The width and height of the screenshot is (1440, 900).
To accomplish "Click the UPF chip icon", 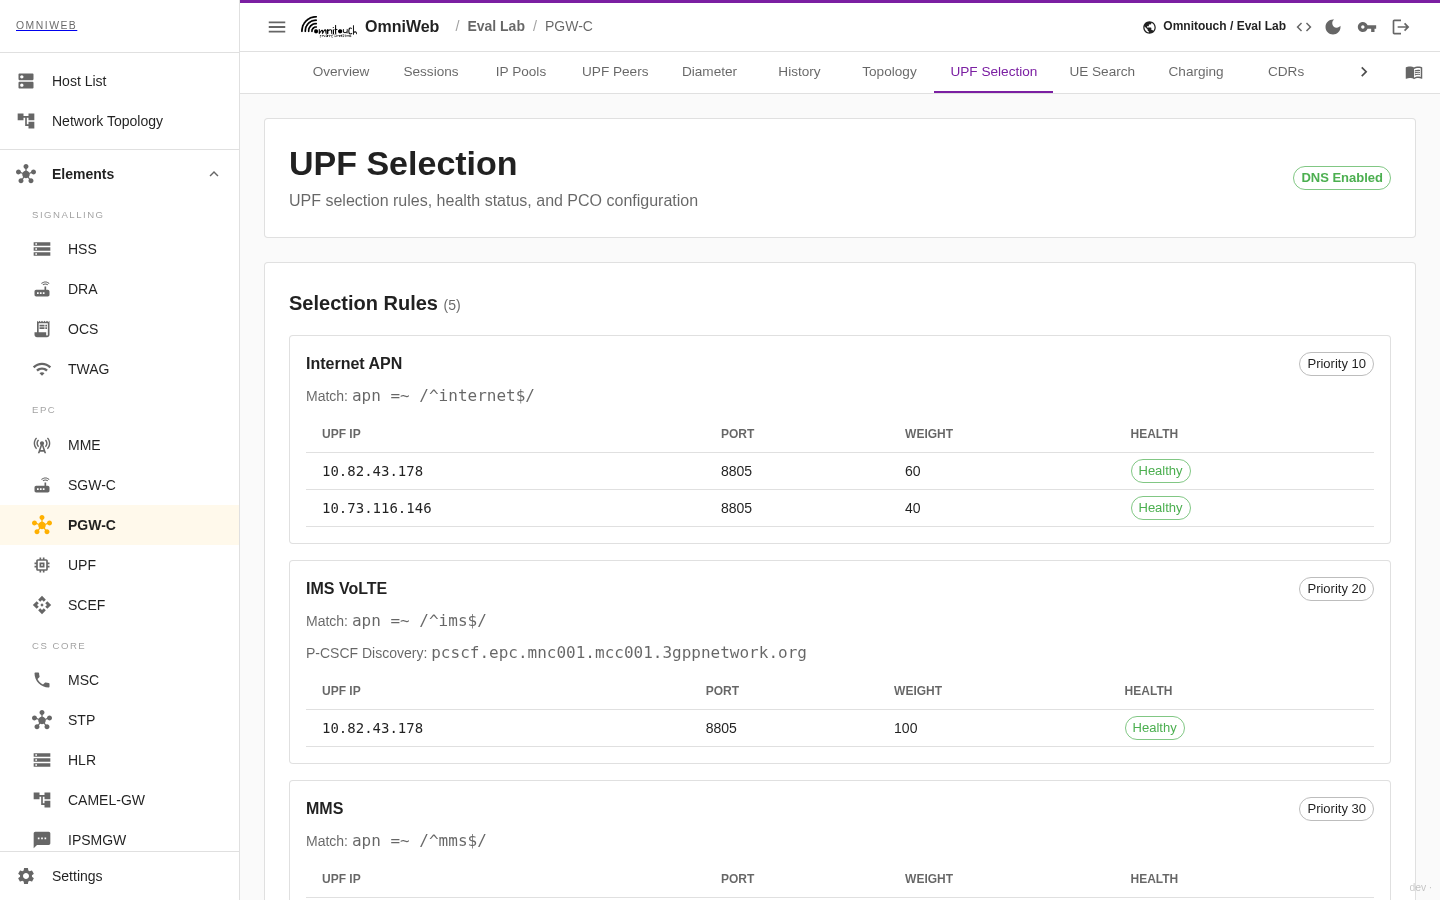I will 42,565.
